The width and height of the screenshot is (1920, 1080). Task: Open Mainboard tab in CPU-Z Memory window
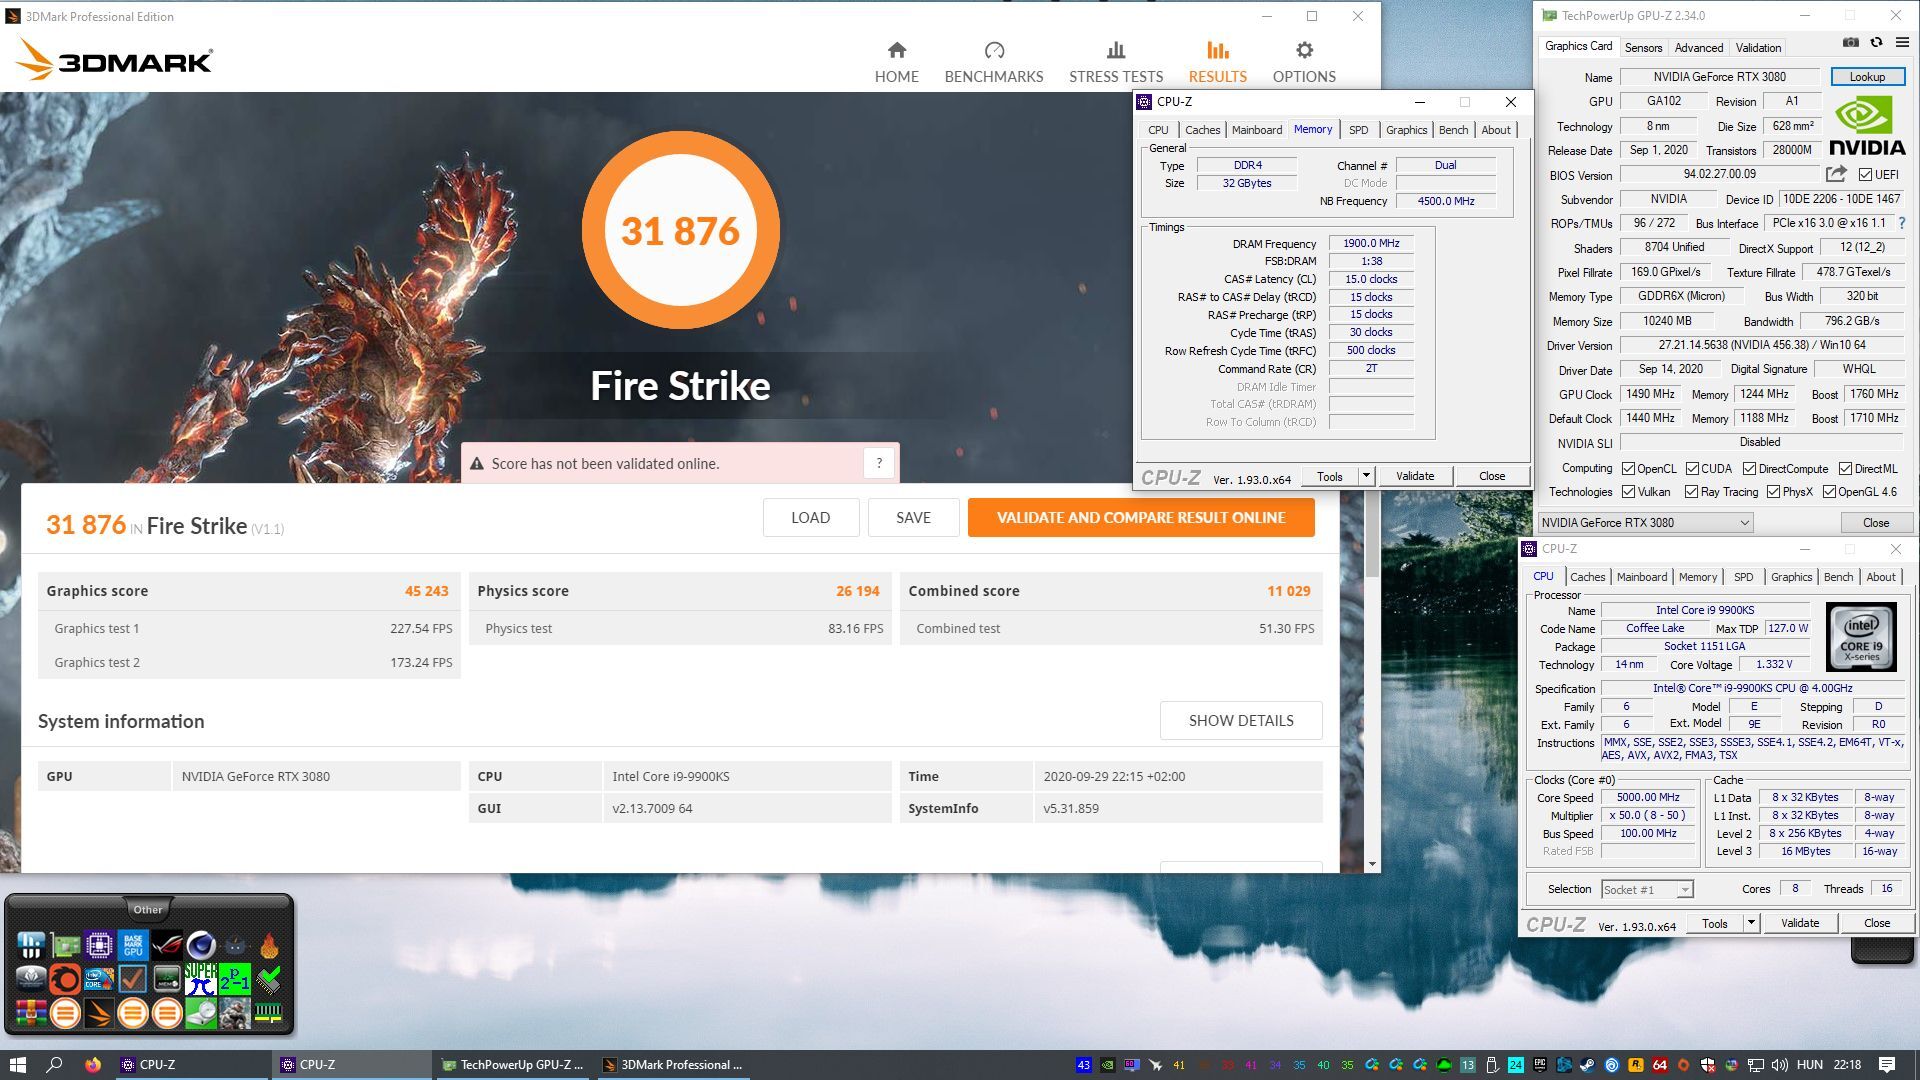click(x=1256, y=130)
